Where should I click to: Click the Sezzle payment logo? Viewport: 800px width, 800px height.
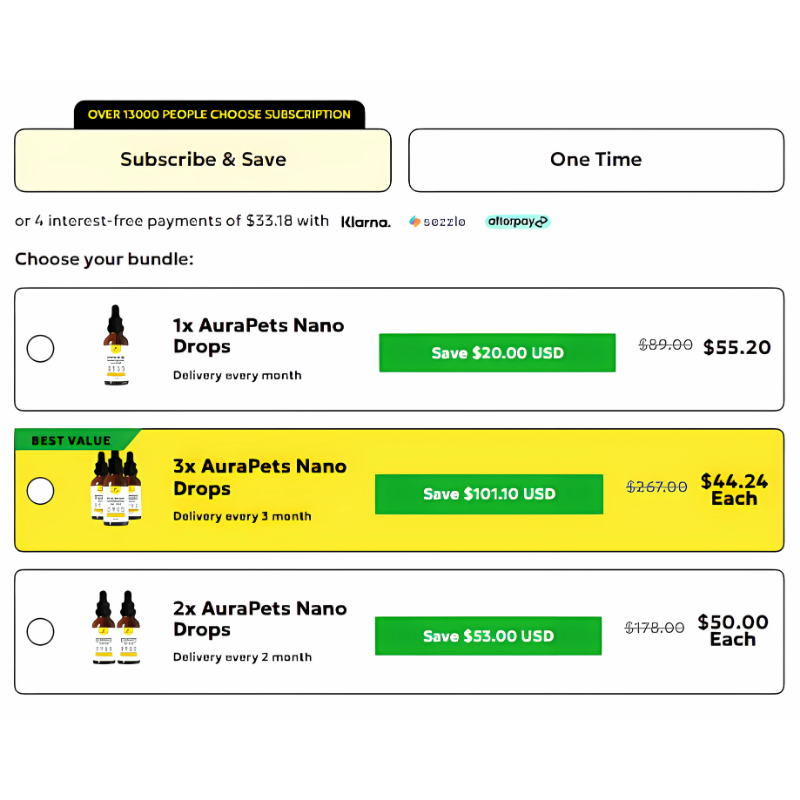(437, 222)
